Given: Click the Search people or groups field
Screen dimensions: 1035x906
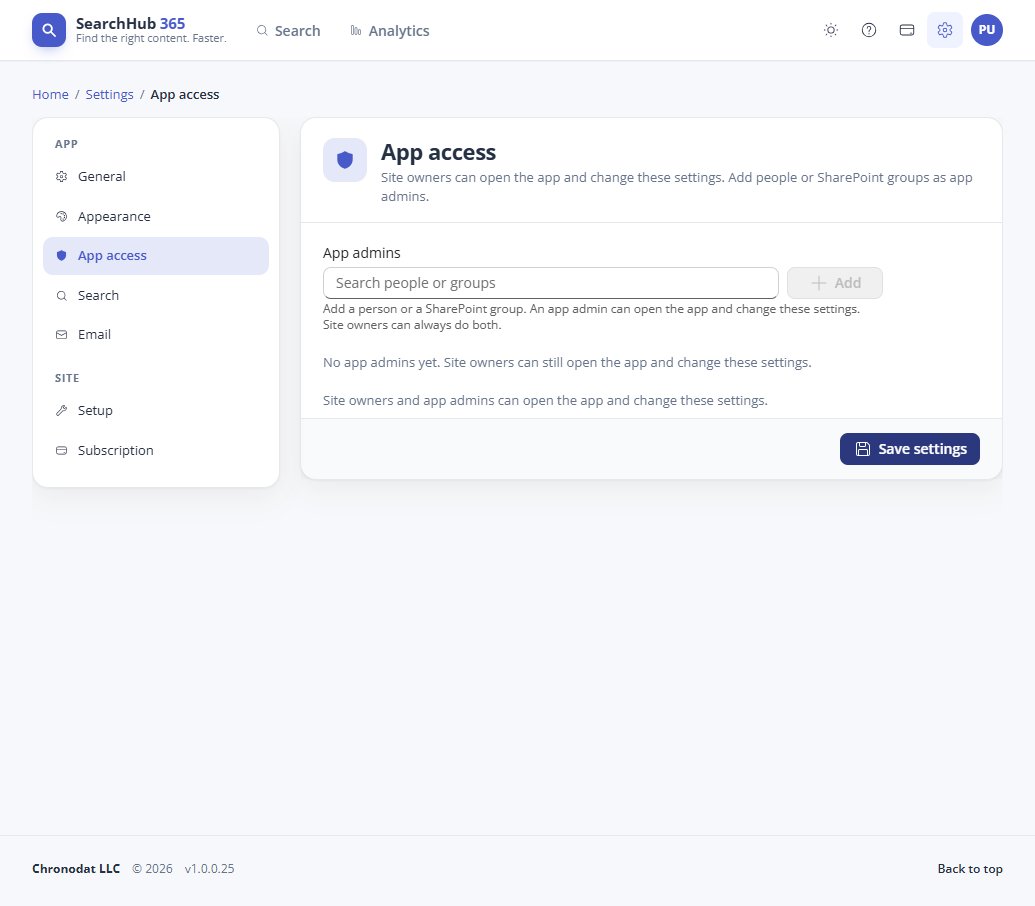Looking at the screenshot, I should pyautogui.click(x=551, y=283).
